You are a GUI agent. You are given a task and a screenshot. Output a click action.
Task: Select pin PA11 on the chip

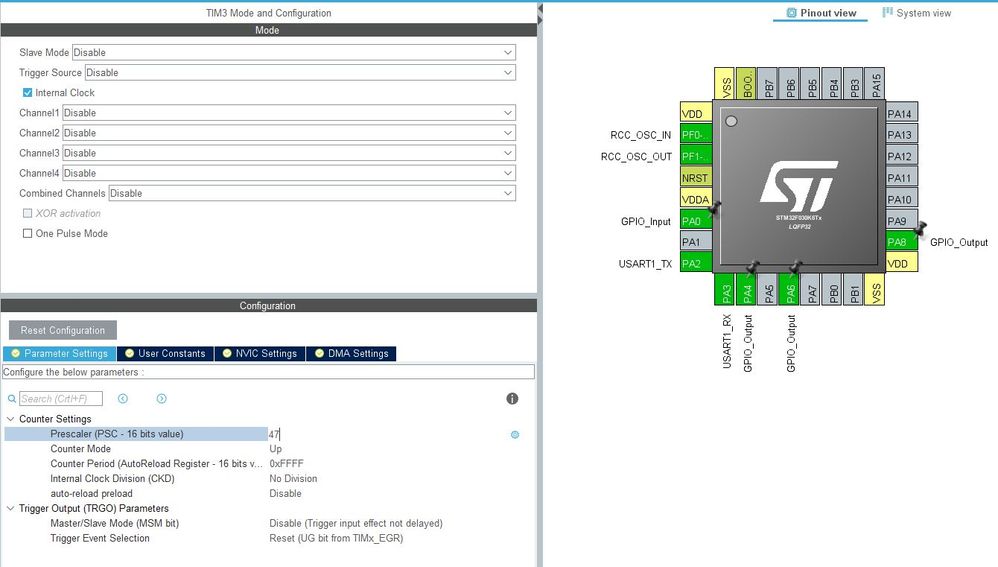click(x=901, y=178)
